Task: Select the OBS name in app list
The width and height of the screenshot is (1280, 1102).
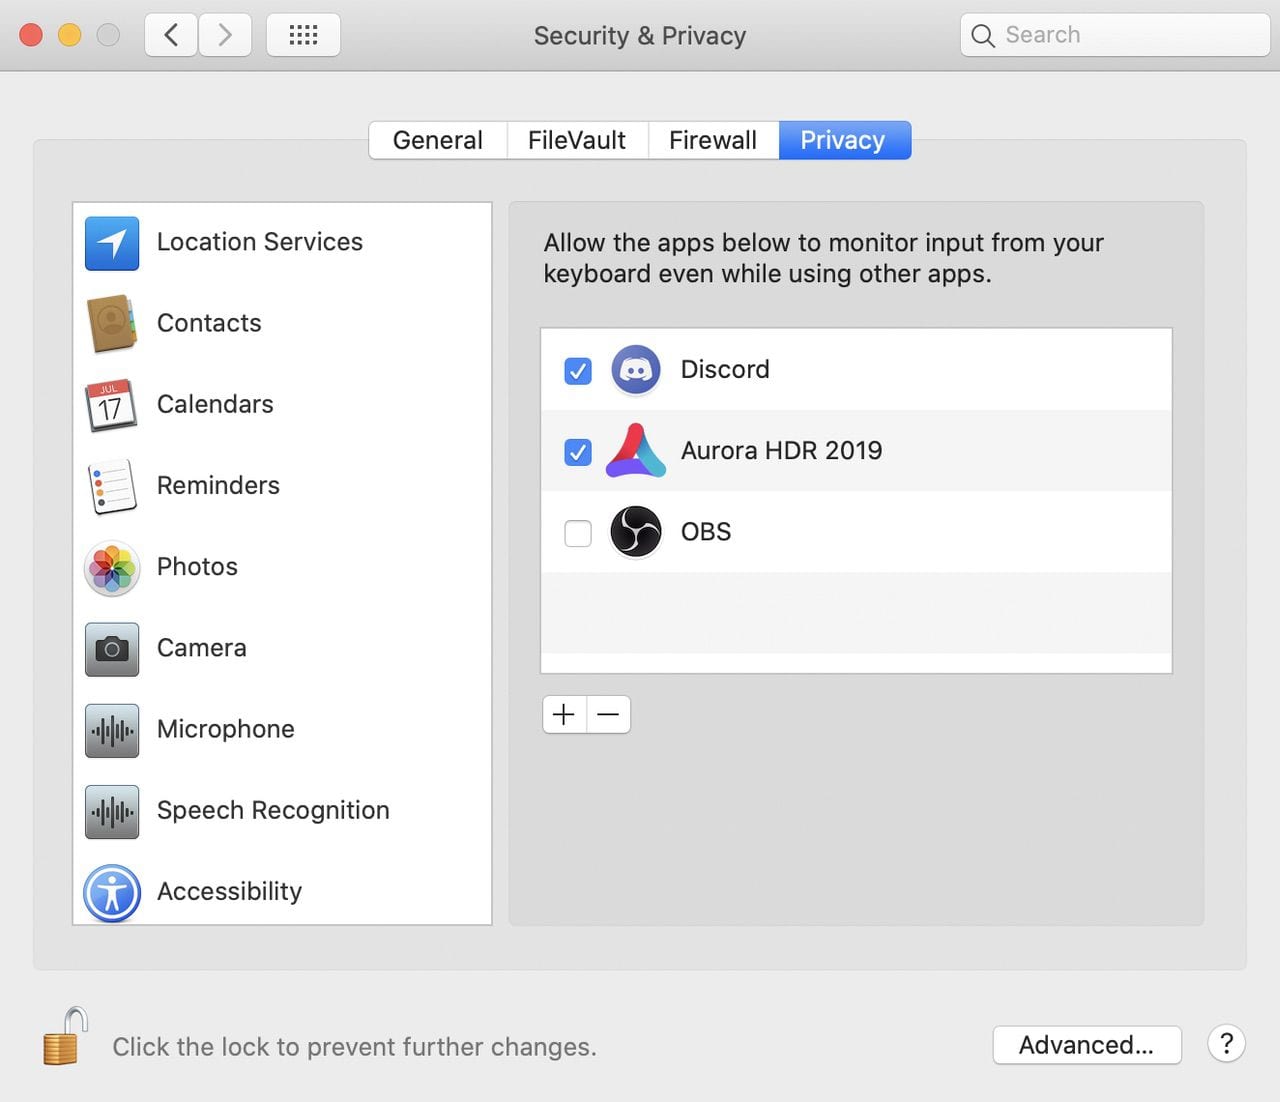Action: [x=706, y=531]
